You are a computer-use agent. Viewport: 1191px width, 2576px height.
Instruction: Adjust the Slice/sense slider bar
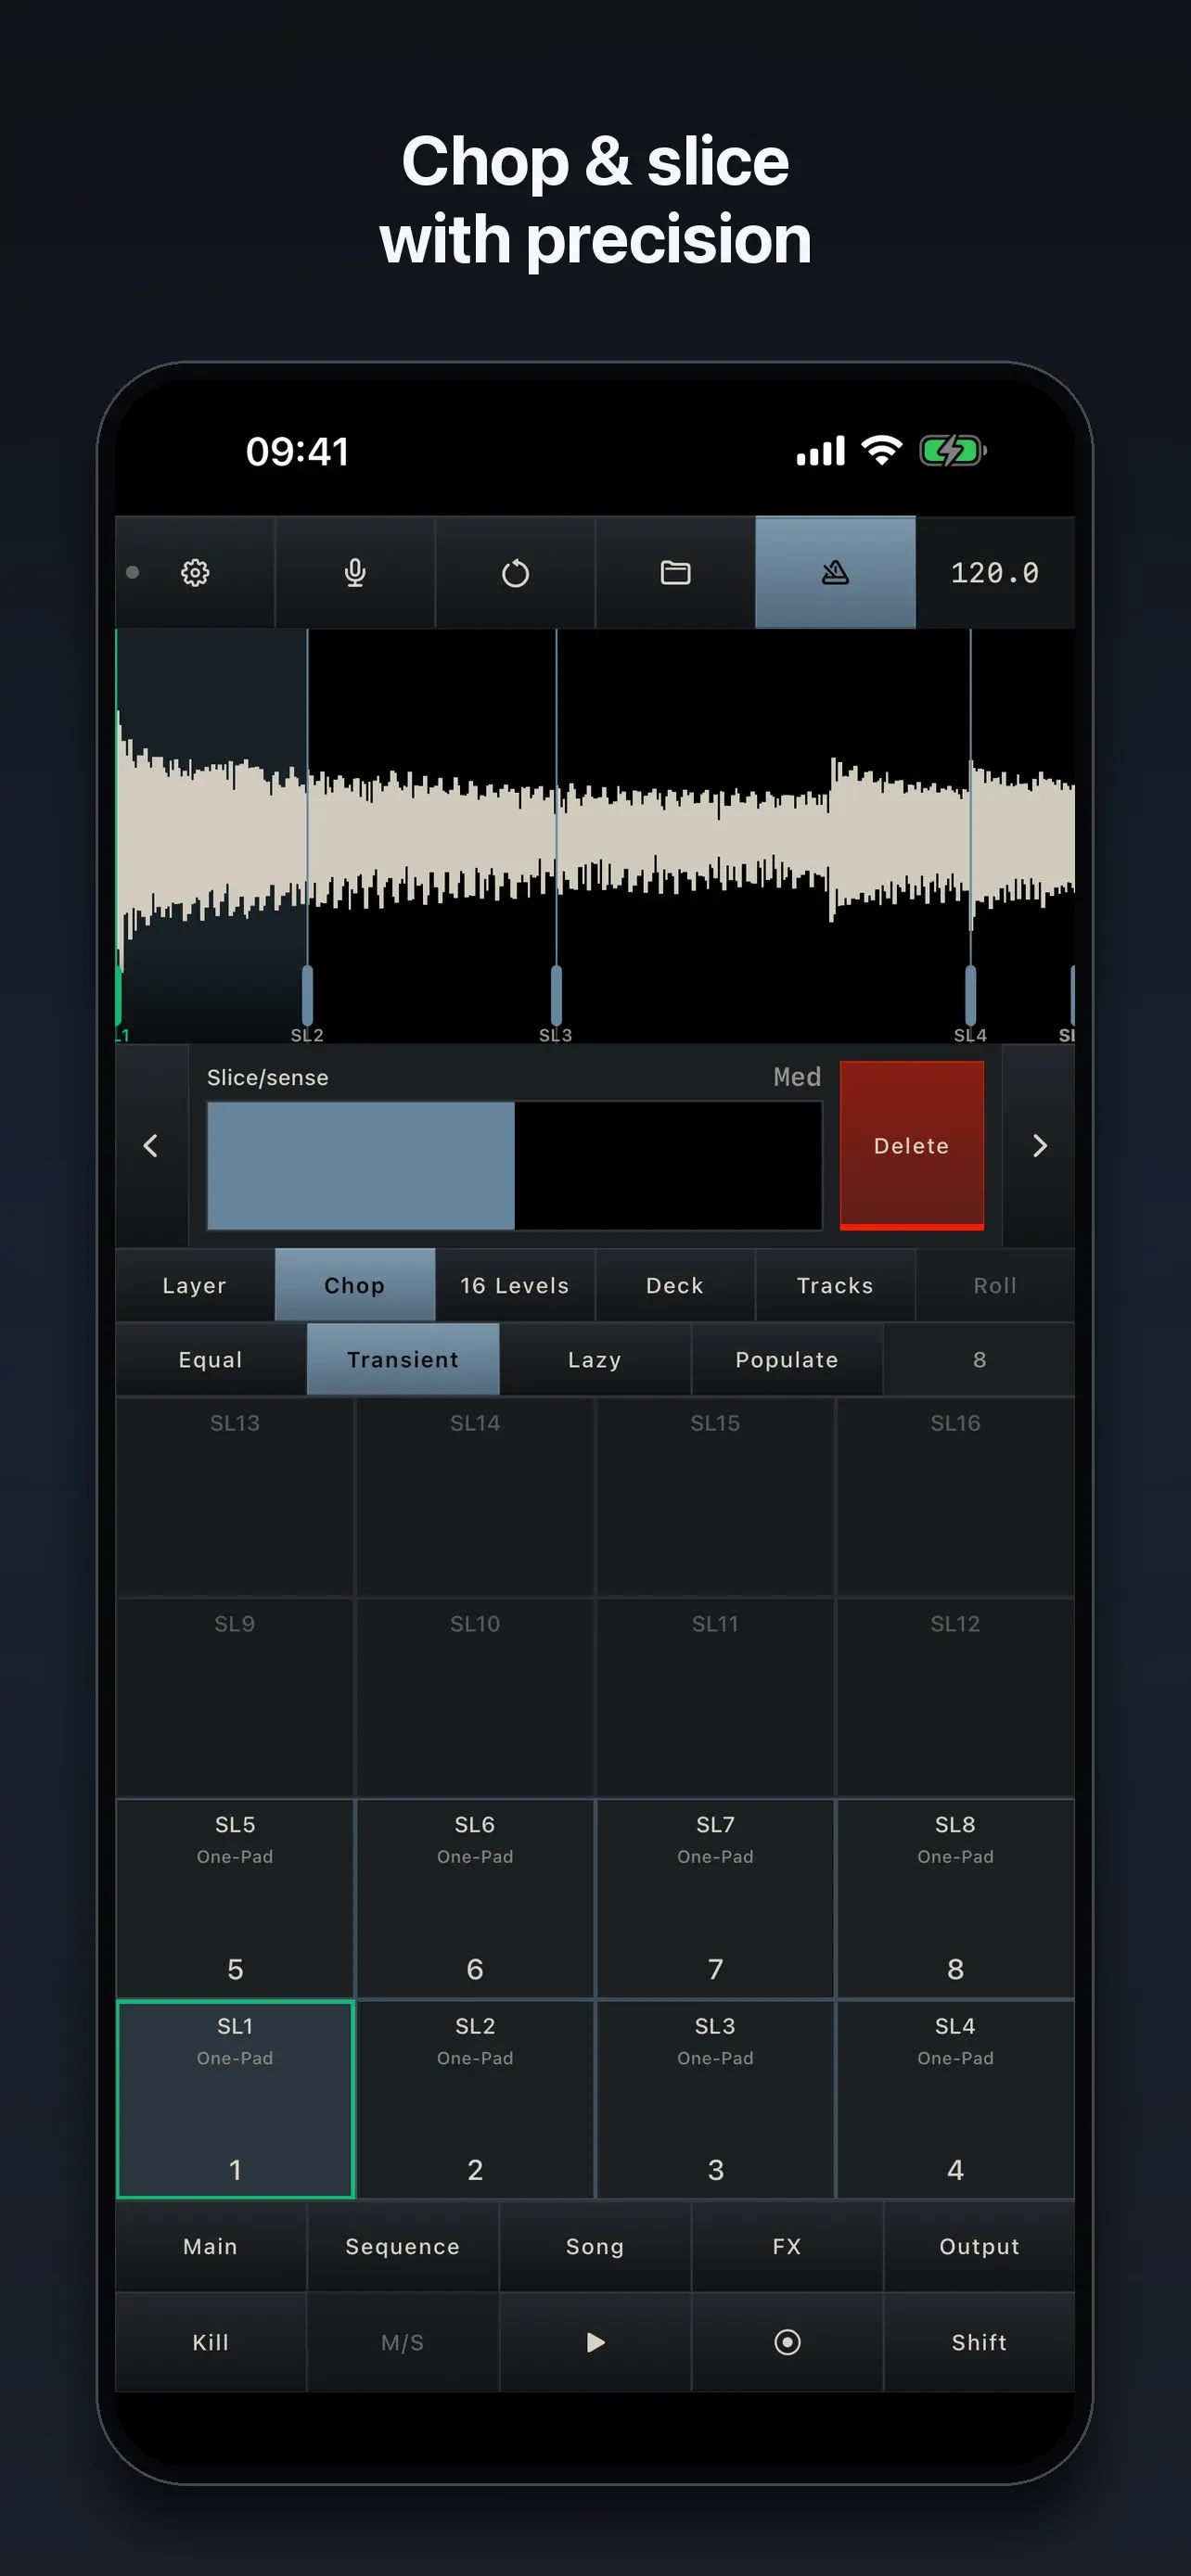coord(514,1165)
